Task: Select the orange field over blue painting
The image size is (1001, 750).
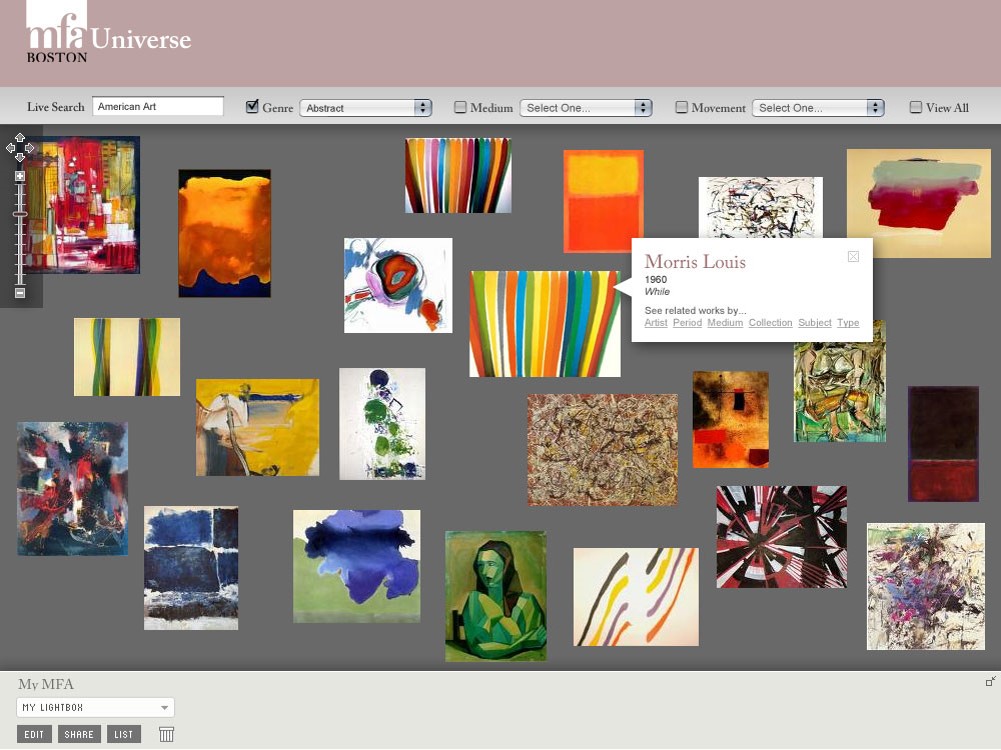Action: click(225, 233)
